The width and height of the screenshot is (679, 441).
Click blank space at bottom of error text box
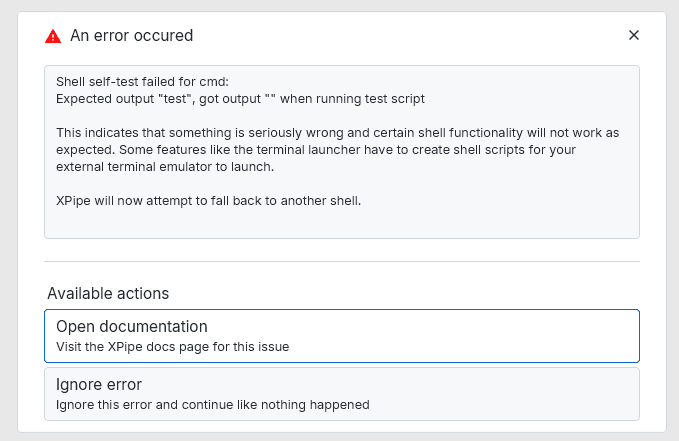tap(340, 225)
